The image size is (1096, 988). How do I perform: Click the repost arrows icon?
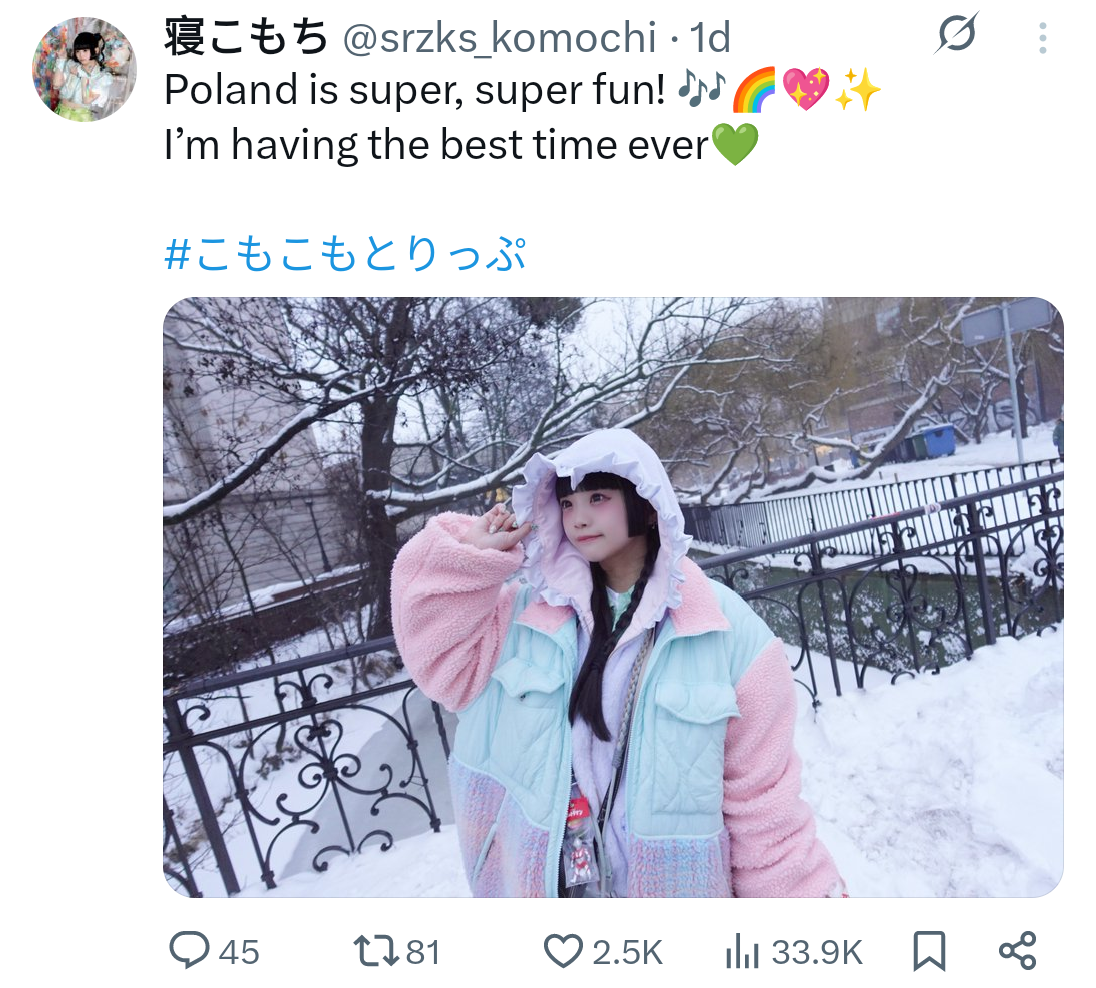[x=375, y=952]
